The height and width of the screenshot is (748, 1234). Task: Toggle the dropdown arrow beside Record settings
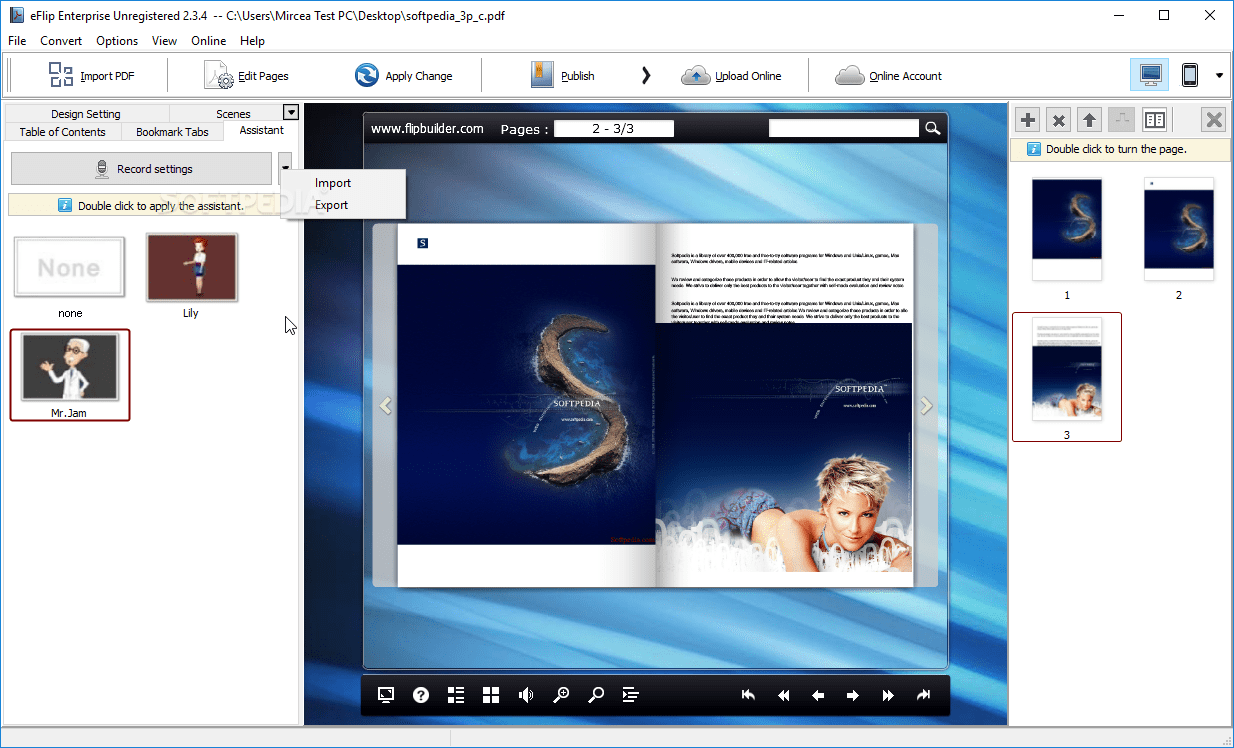click(286, 169)
